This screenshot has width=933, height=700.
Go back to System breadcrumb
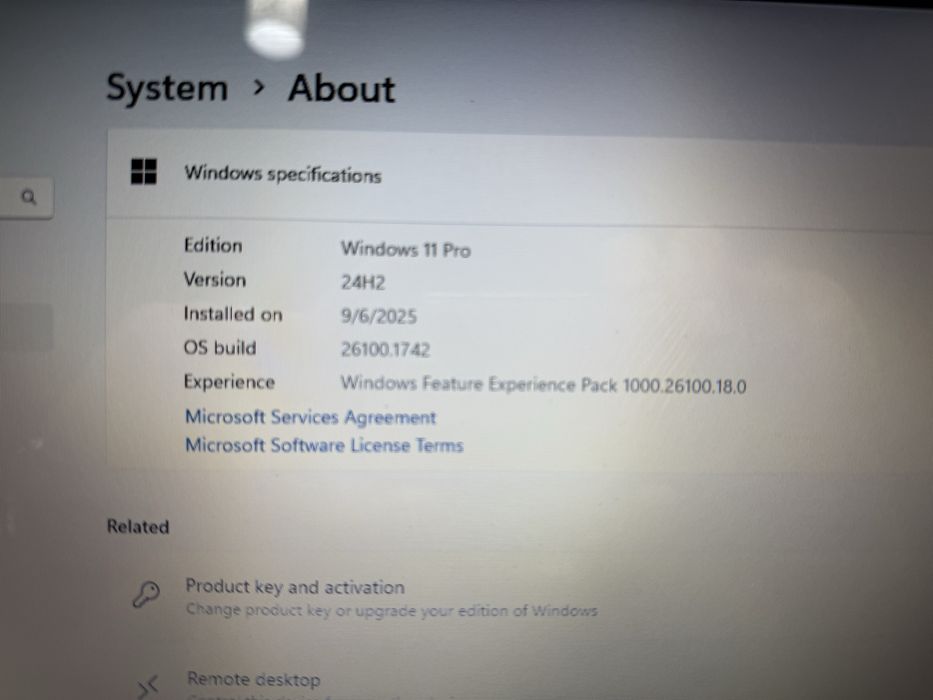[167, 88]
